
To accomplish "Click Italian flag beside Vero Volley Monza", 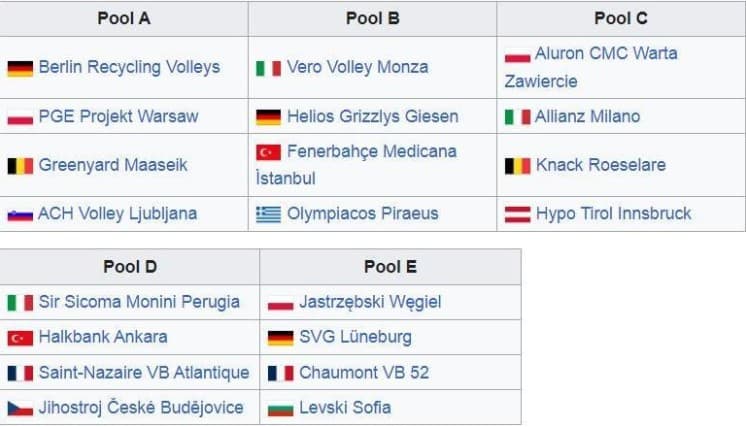I will [268, 68].
